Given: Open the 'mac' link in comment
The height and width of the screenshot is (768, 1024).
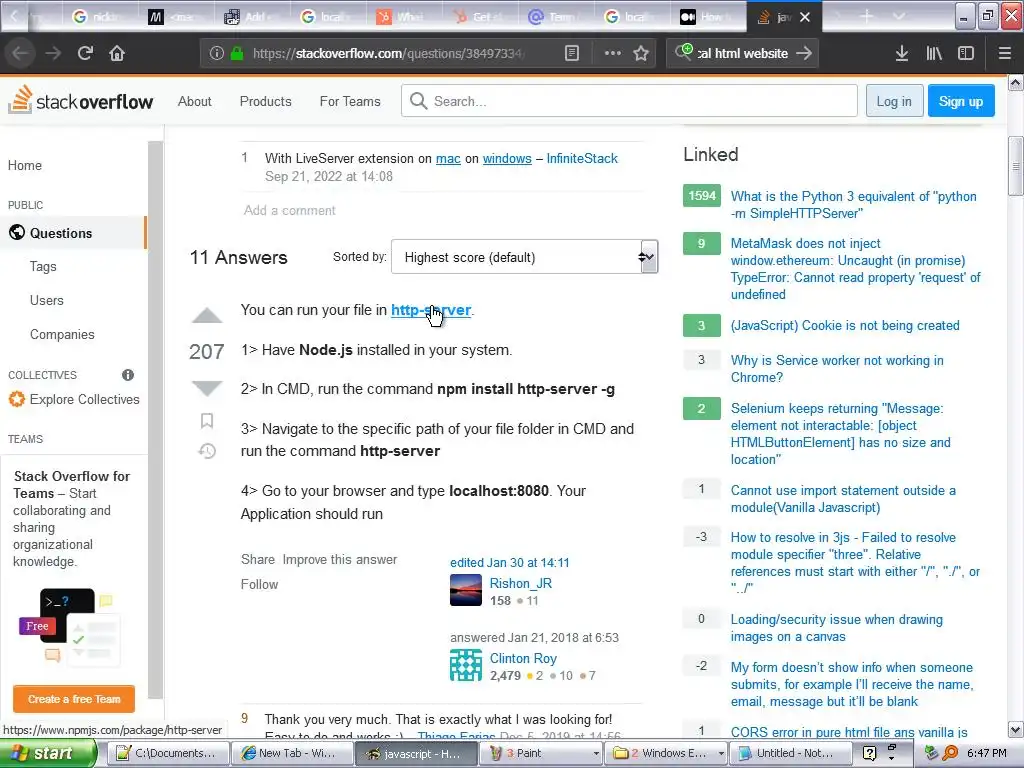Looking at the screenshot, I should [448, 158].
